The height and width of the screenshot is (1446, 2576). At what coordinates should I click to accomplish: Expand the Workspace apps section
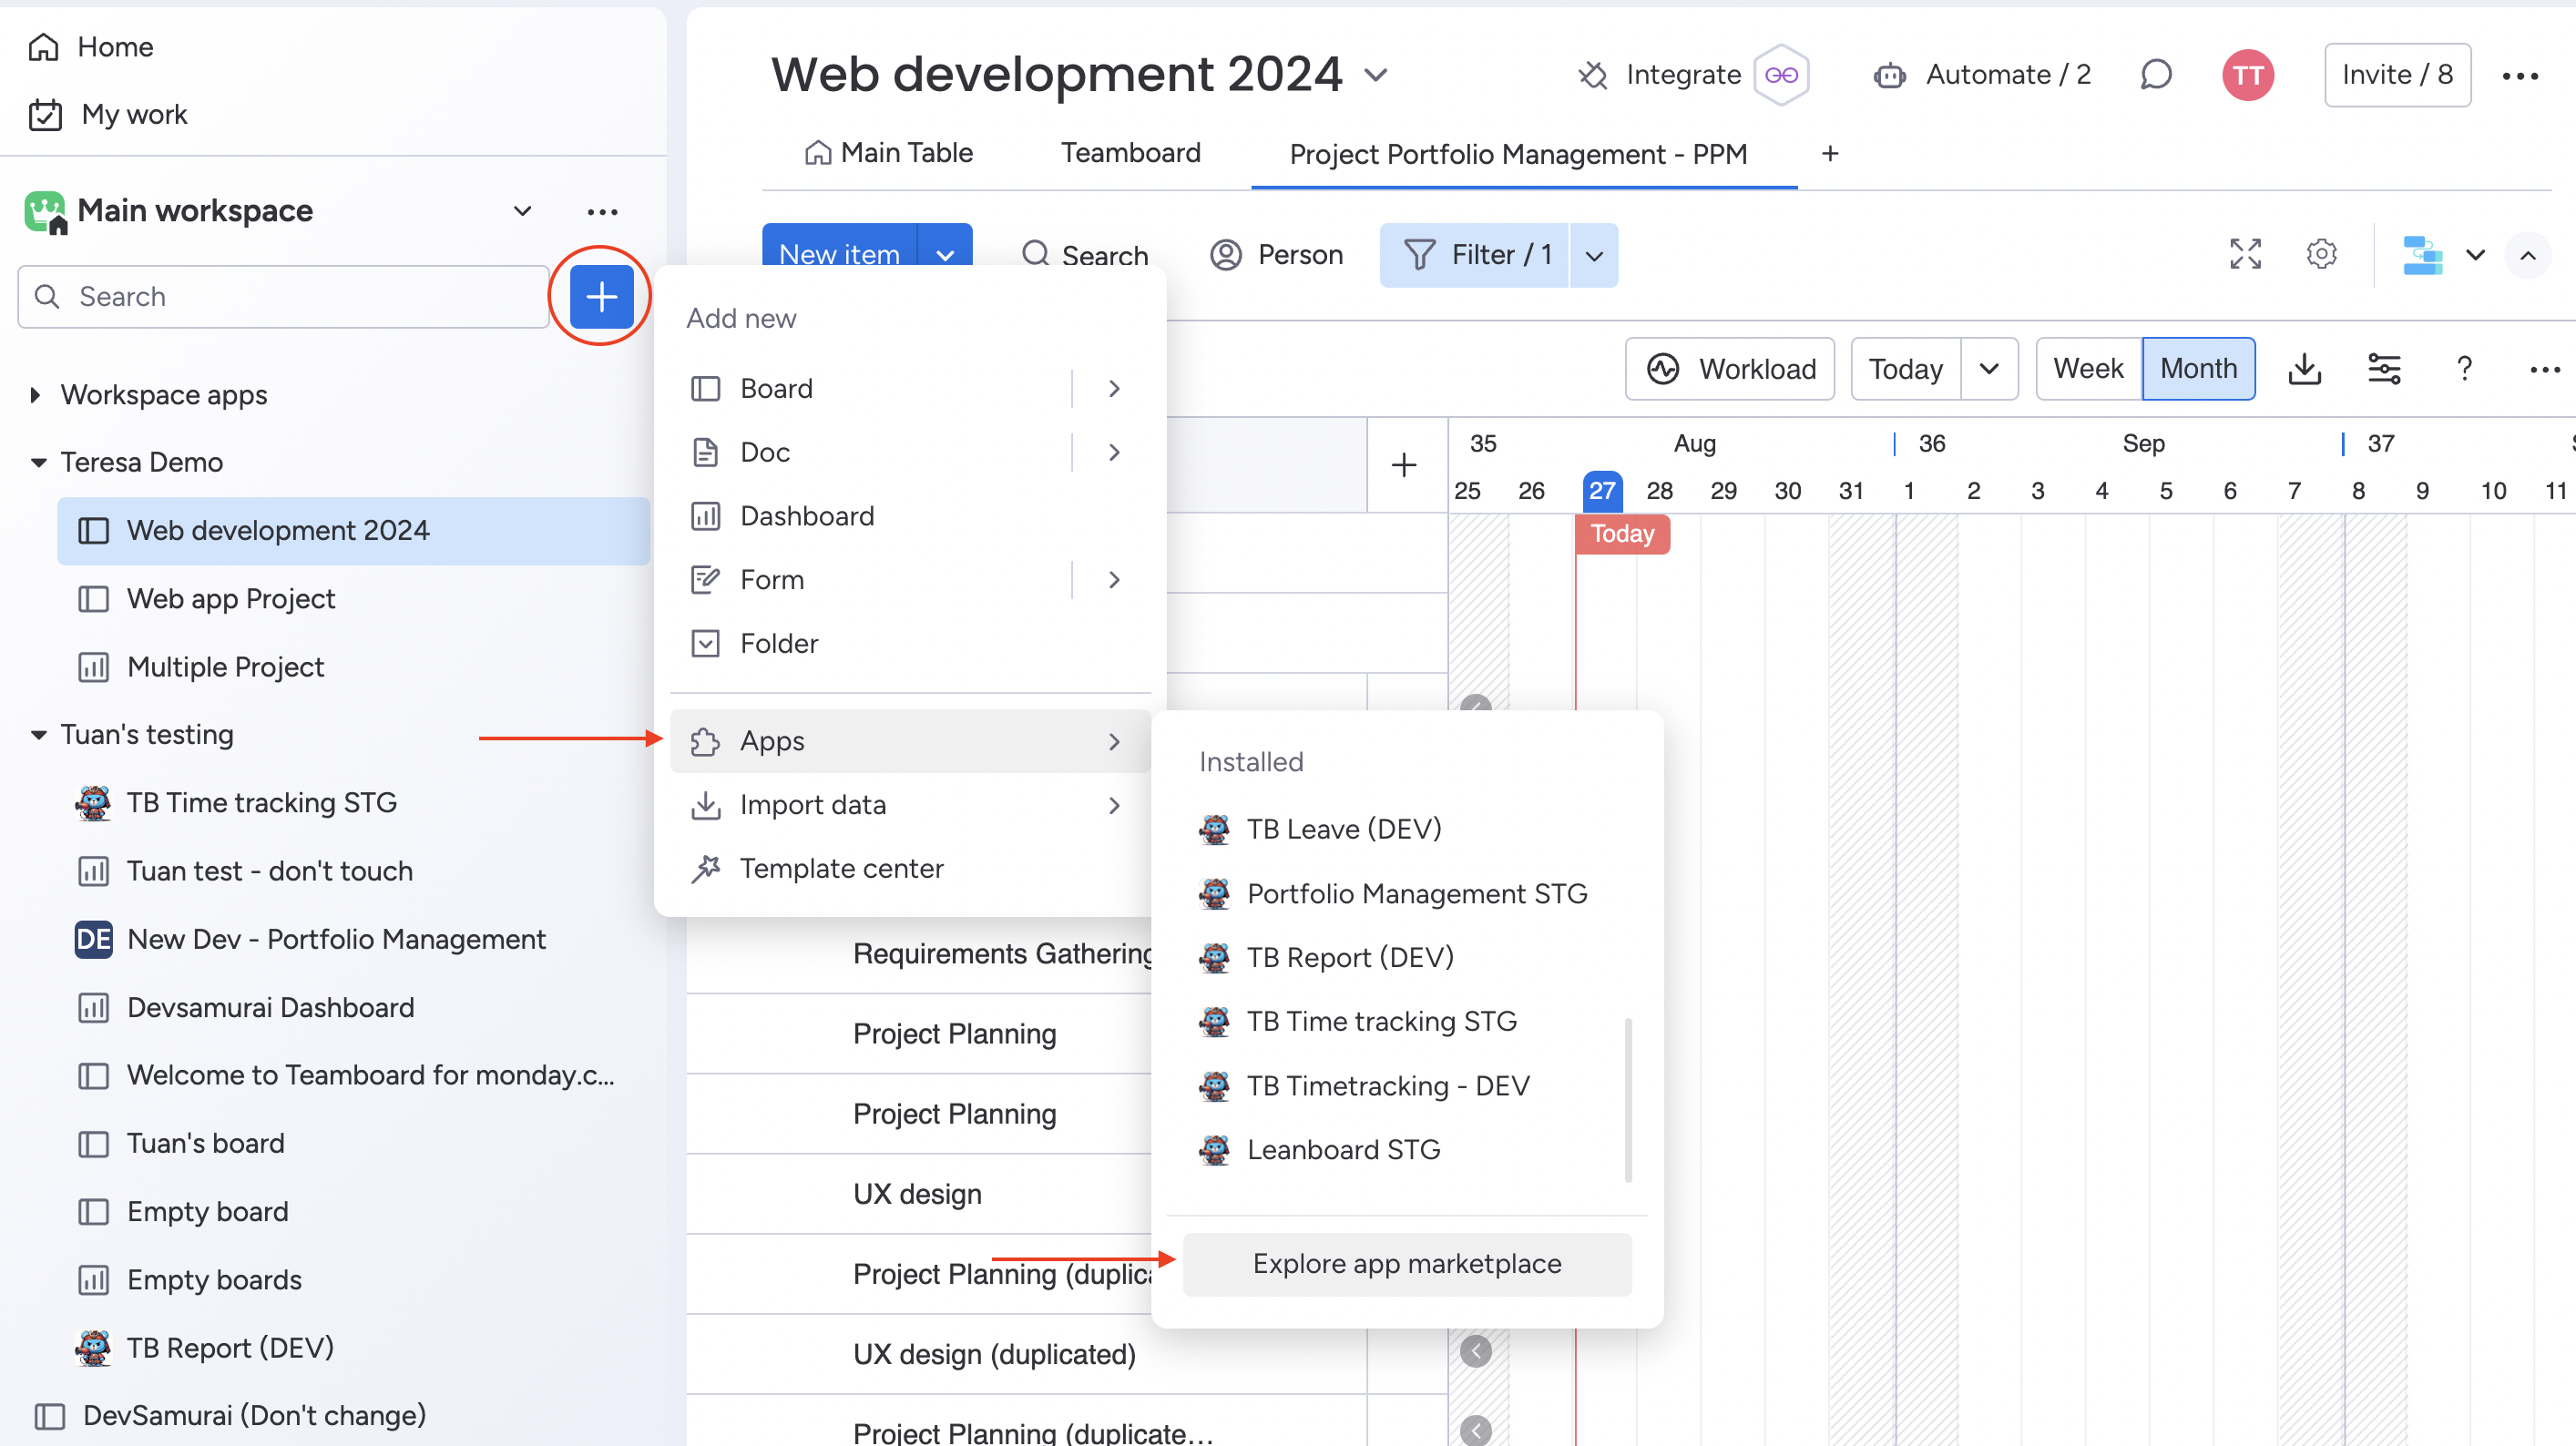tap(36, 395)
